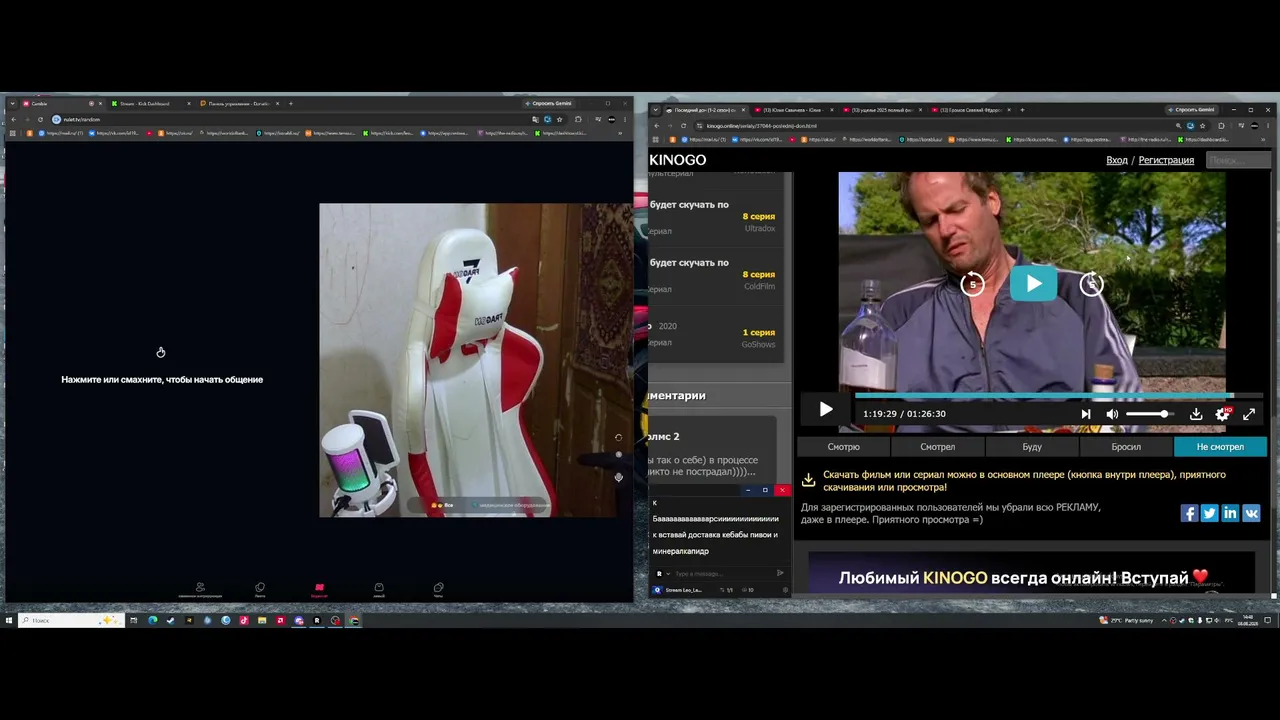Bookmark the page in left browser with star
The width and height of the screenshot is (1280, 720).
pos(559,119)
